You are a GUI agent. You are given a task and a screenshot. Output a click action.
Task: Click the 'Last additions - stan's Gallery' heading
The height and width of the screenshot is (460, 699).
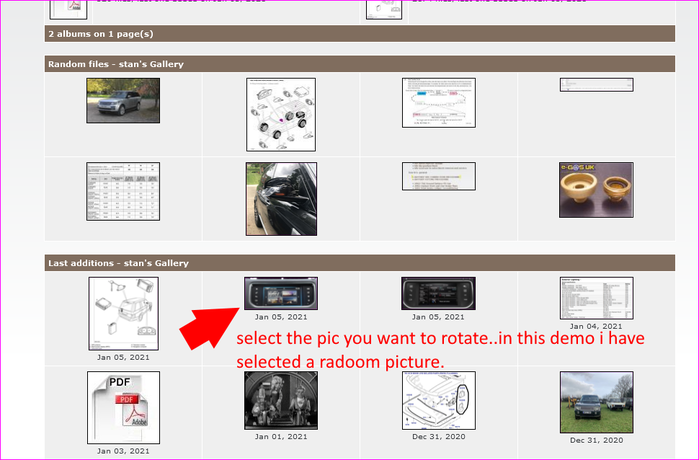point(119,263)
